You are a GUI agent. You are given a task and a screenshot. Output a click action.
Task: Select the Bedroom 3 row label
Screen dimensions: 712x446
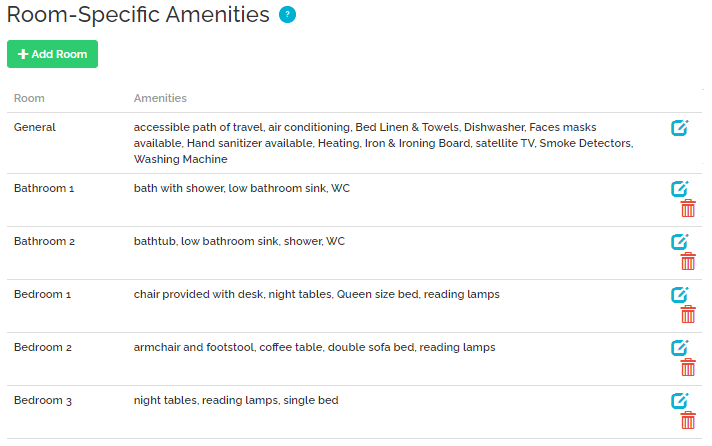43,400
